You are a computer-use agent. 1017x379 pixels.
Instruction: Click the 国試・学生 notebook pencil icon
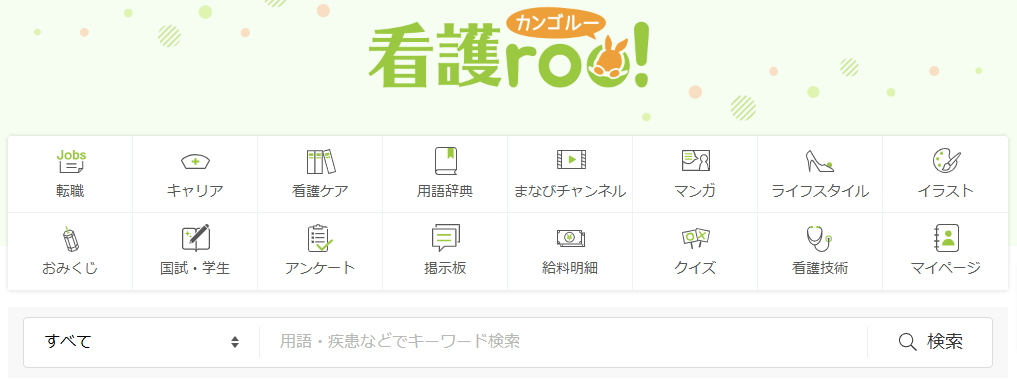pyautogui.click(x=195, y=238)
